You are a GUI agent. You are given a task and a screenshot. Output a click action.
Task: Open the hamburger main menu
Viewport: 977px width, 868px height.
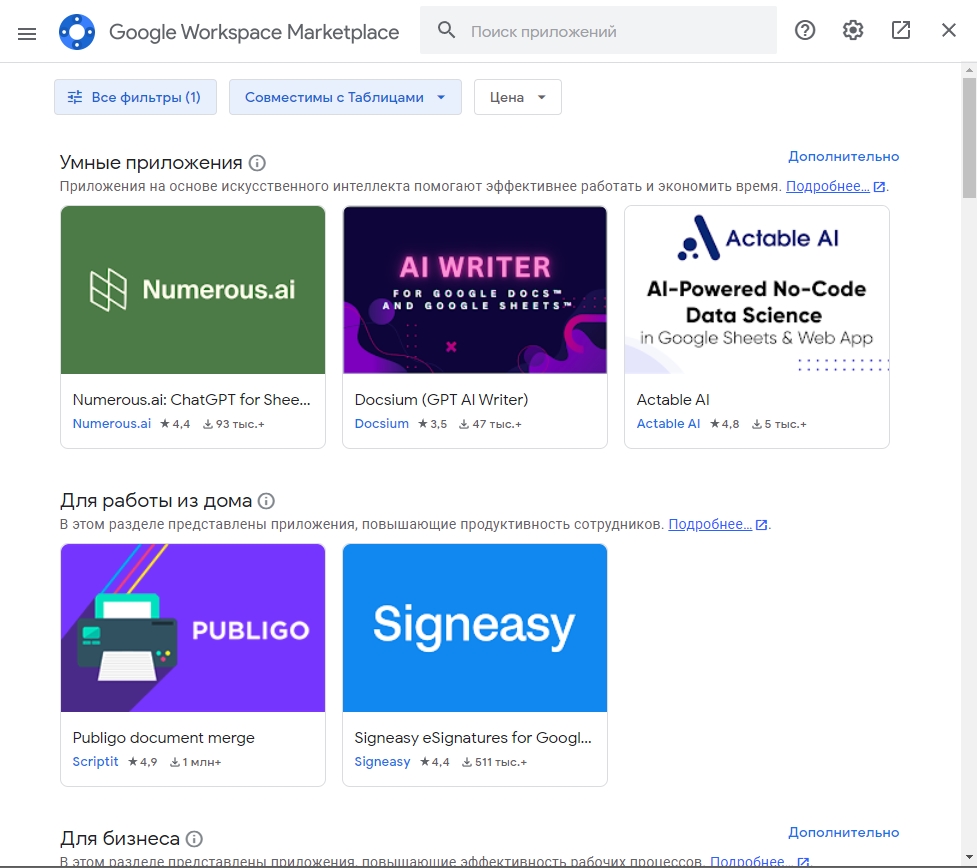coord(27,32)
